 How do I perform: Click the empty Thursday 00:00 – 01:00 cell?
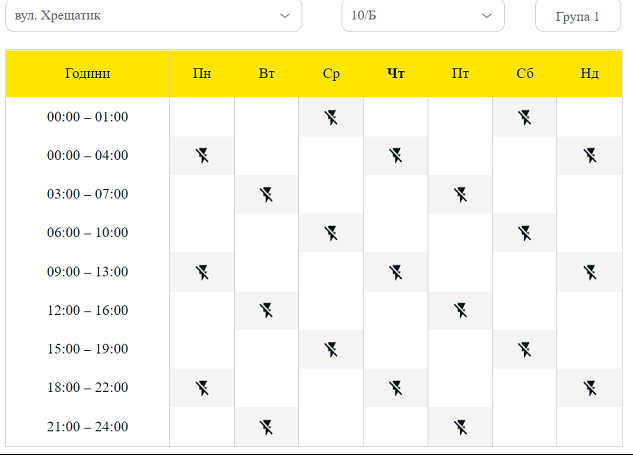click(396, 117)
